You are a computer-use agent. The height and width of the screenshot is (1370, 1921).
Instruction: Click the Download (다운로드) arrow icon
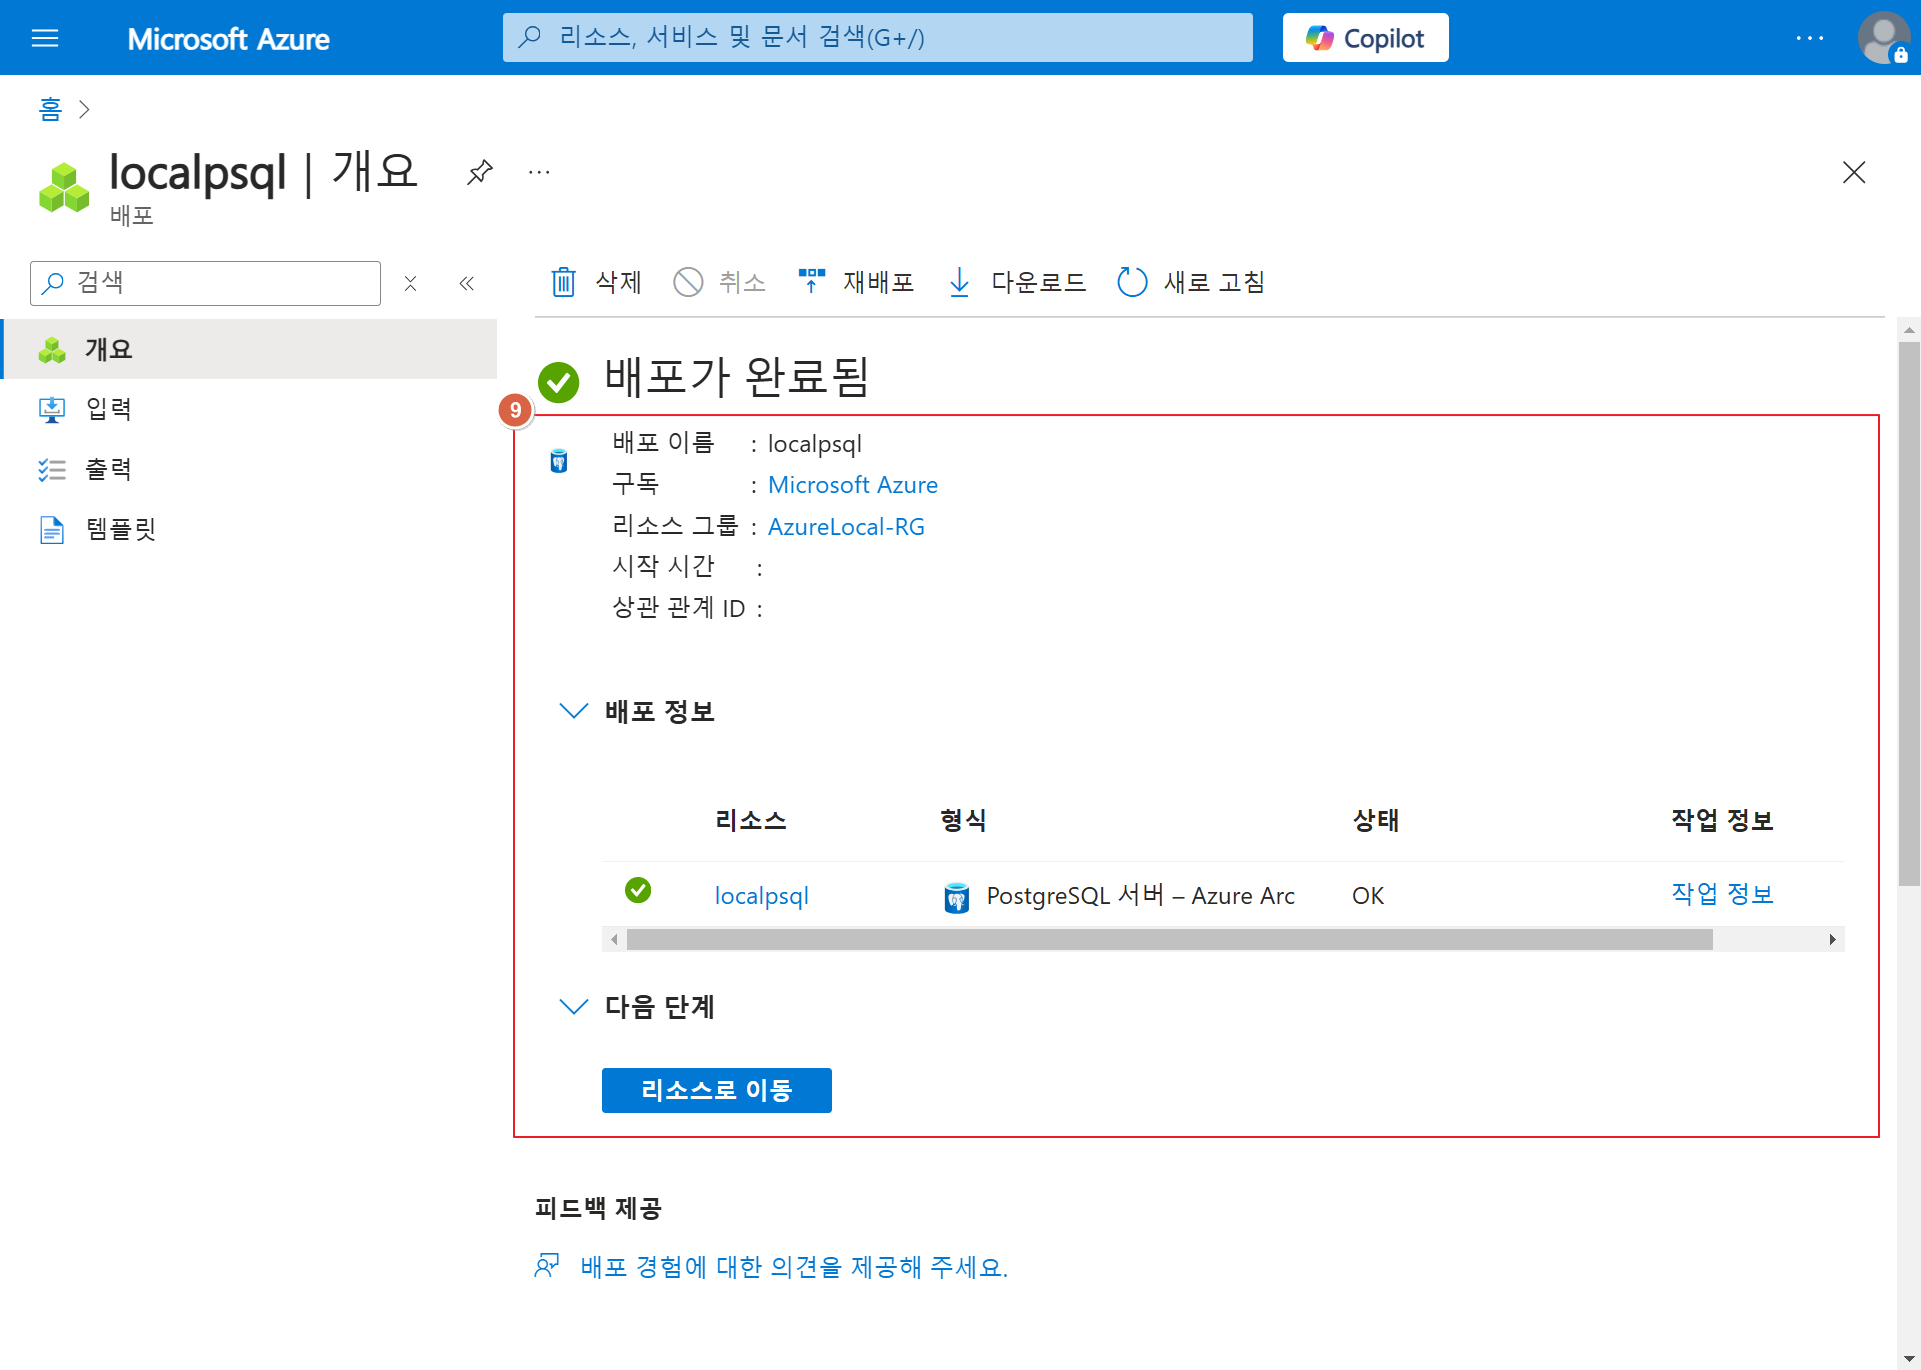point(959,282)
